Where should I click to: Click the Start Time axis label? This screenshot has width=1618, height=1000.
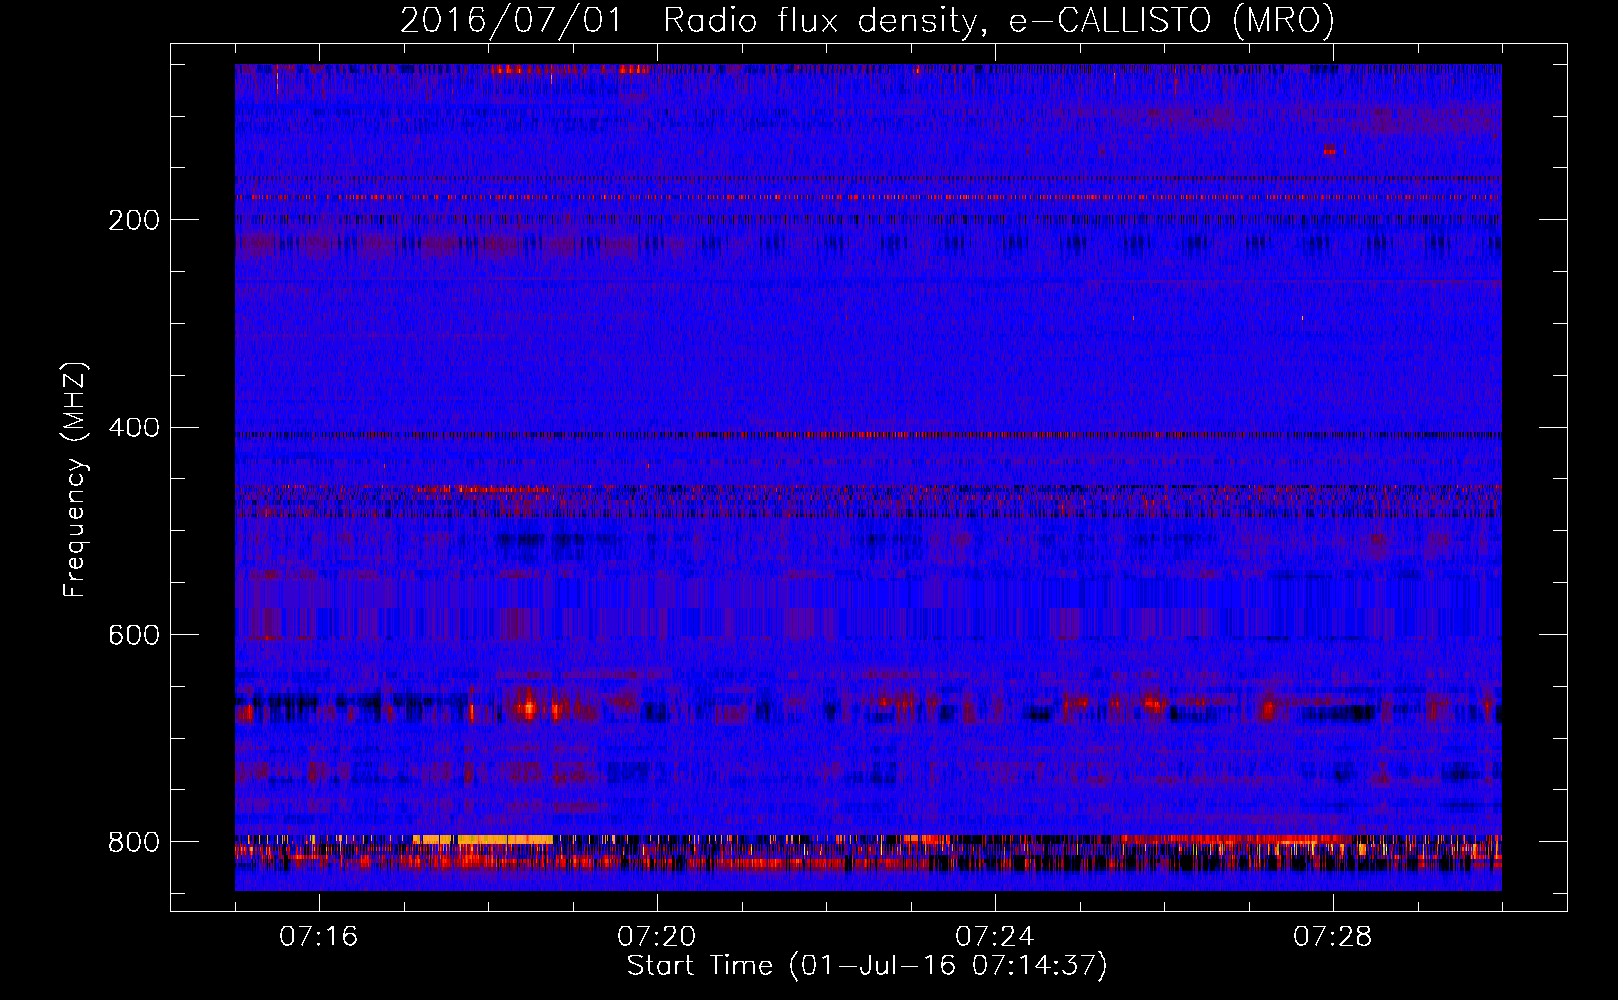click(x=867, y=966)
